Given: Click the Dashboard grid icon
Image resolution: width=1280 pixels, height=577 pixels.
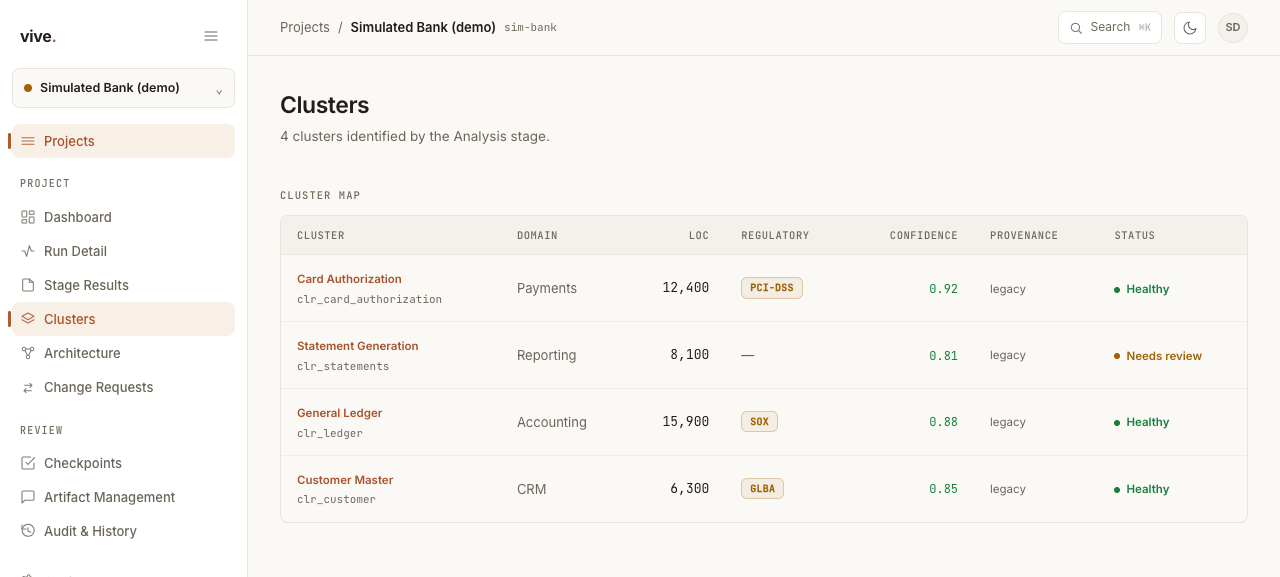Looking at the screenshot, I should coord(28,217).
